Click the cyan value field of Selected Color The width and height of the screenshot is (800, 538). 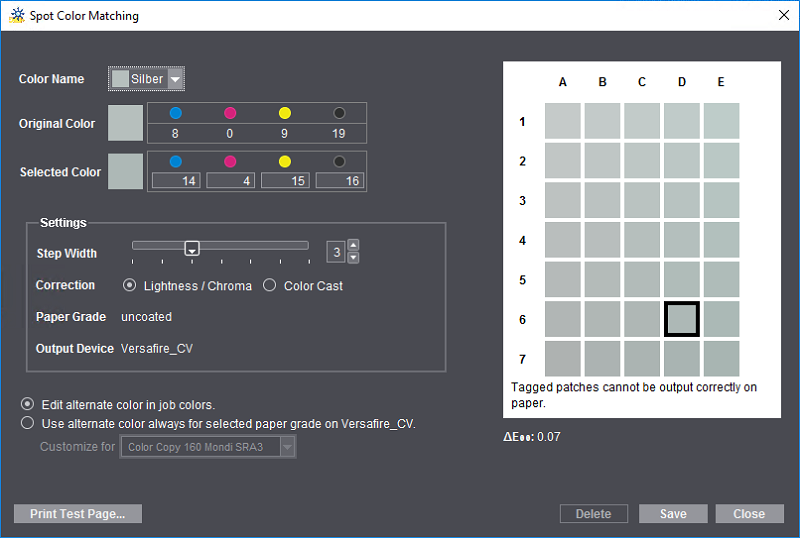176,180
